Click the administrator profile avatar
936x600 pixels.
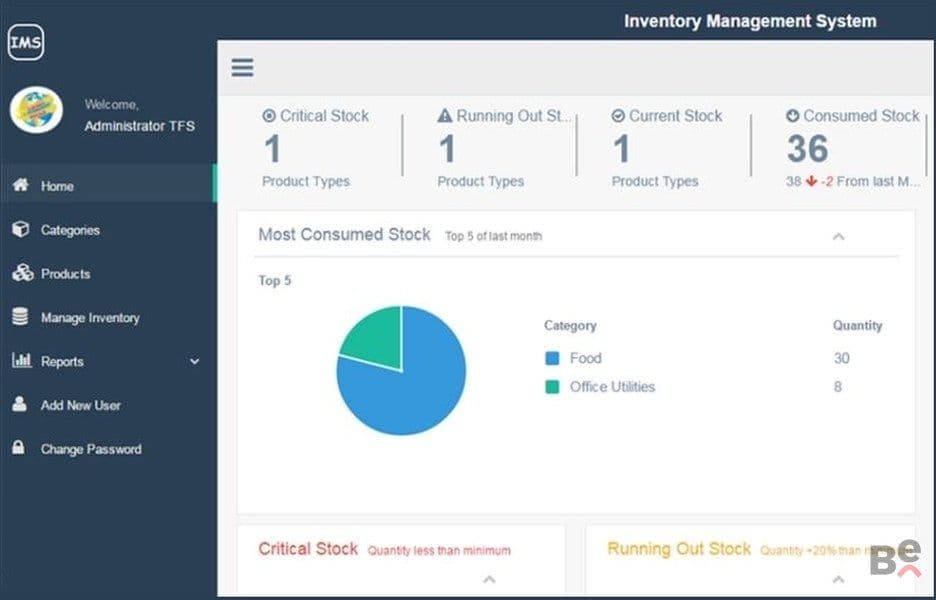tap(36, 110)
